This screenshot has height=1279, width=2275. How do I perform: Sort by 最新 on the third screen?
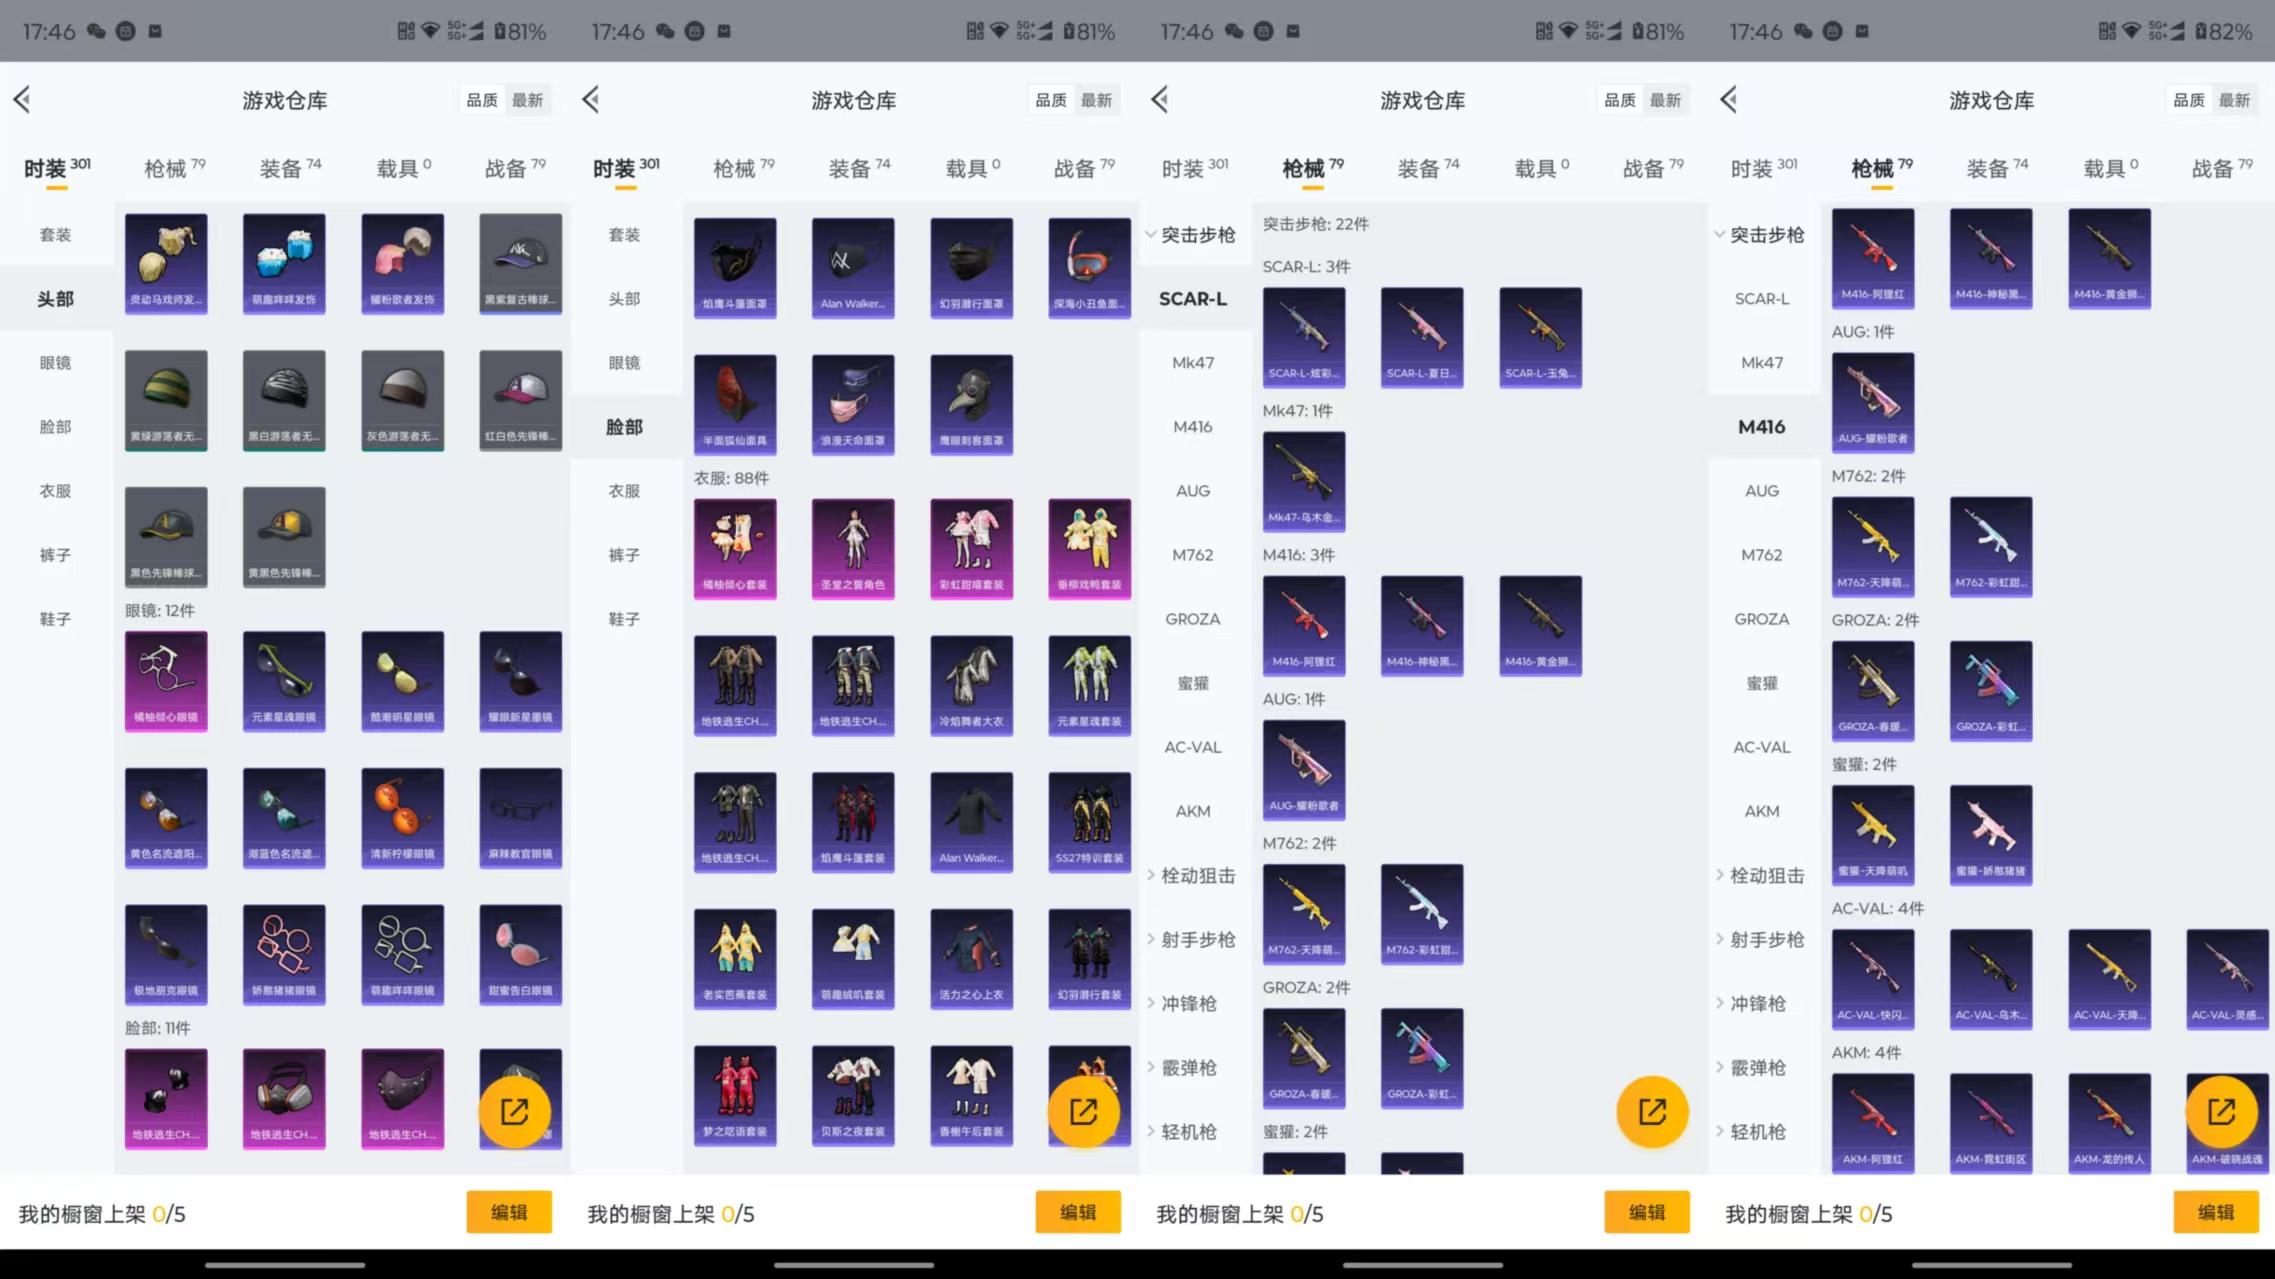click(1665, 100)
